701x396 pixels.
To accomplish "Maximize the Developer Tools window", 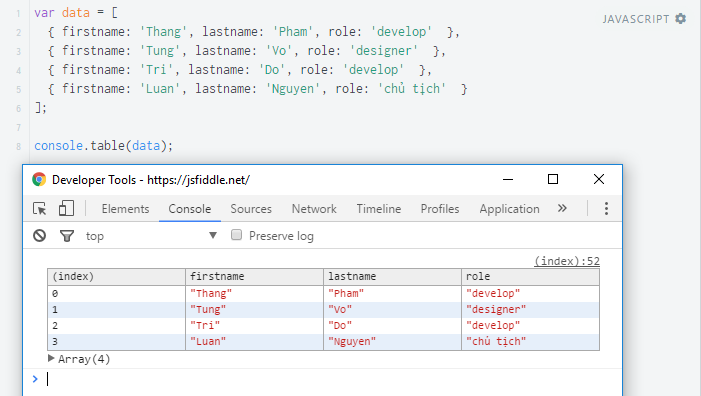I will click(553, 179).
